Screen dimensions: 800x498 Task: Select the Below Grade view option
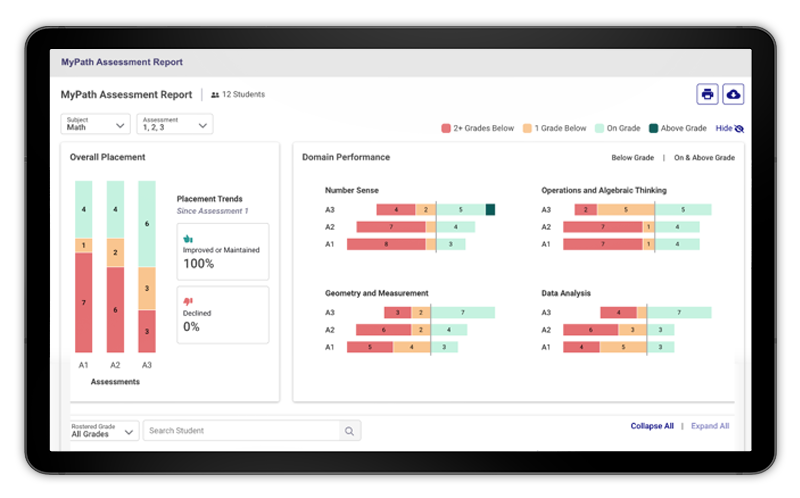click(x=633, y=158)
